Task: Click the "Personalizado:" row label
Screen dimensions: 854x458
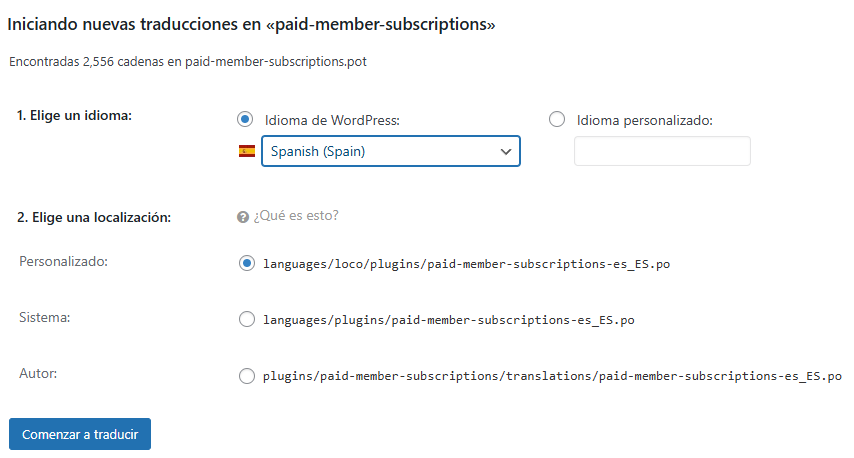Action: point(64,261)
